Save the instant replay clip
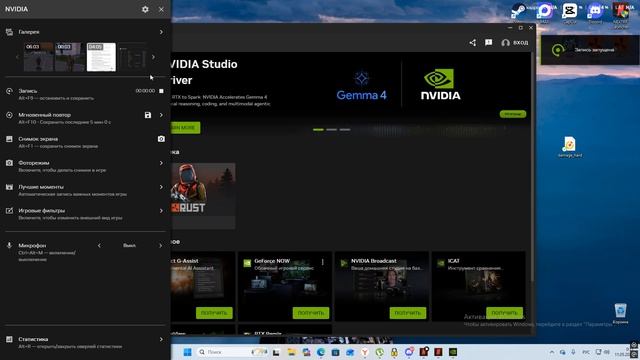Viewport: 640px width, 360px height. 148,115
